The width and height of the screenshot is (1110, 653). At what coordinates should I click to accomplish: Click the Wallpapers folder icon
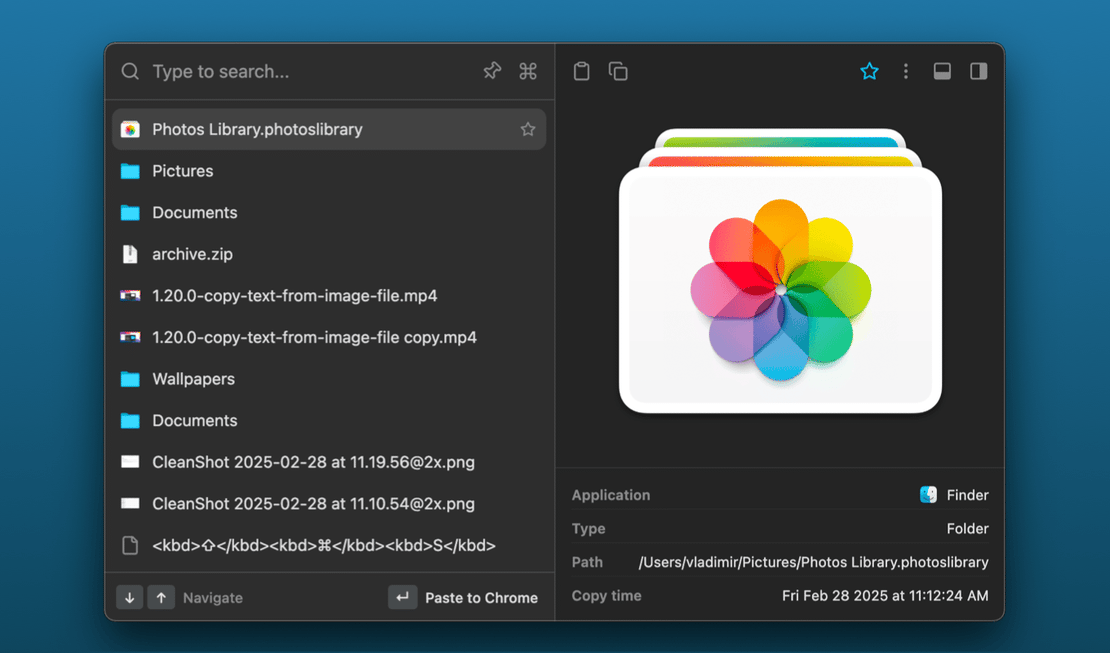[130, 379]
